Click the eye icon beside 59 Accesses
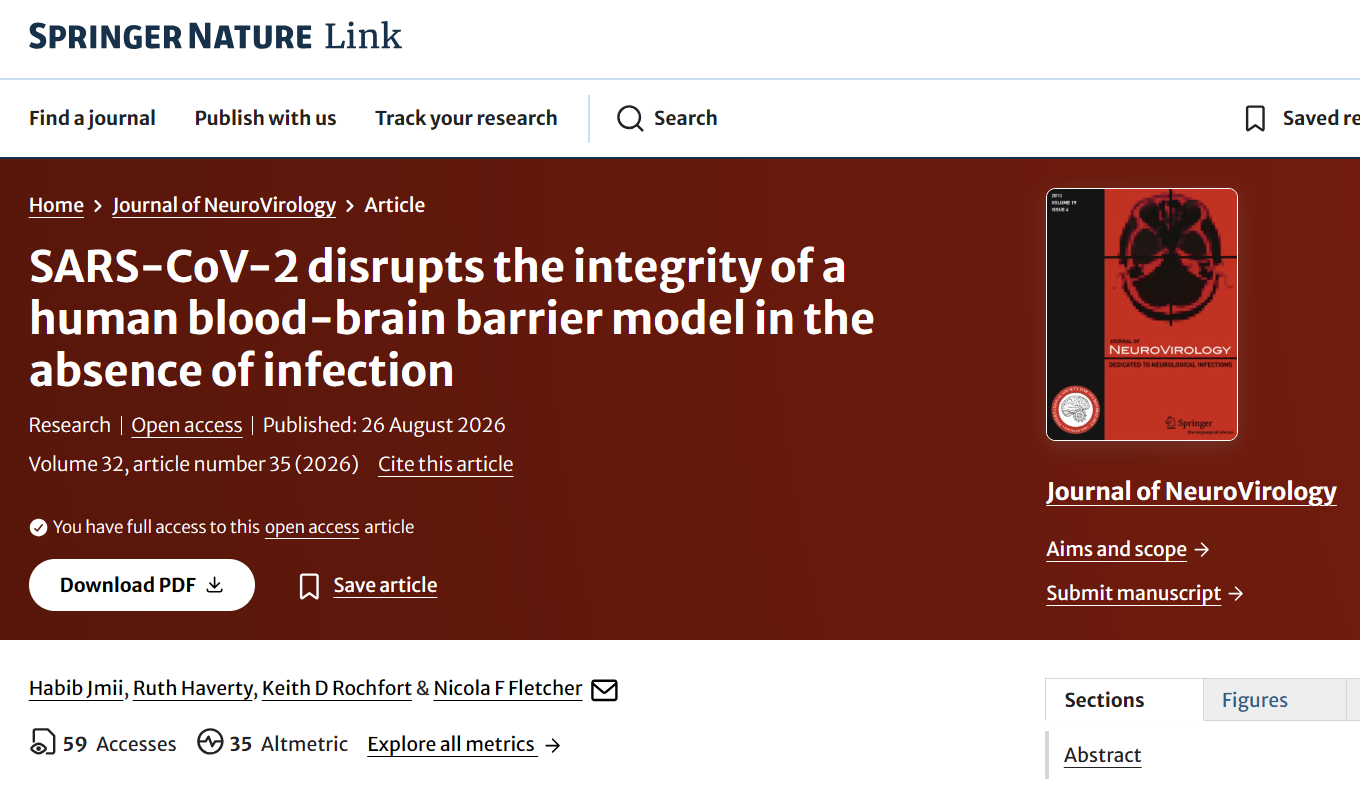 pos(42,743)
